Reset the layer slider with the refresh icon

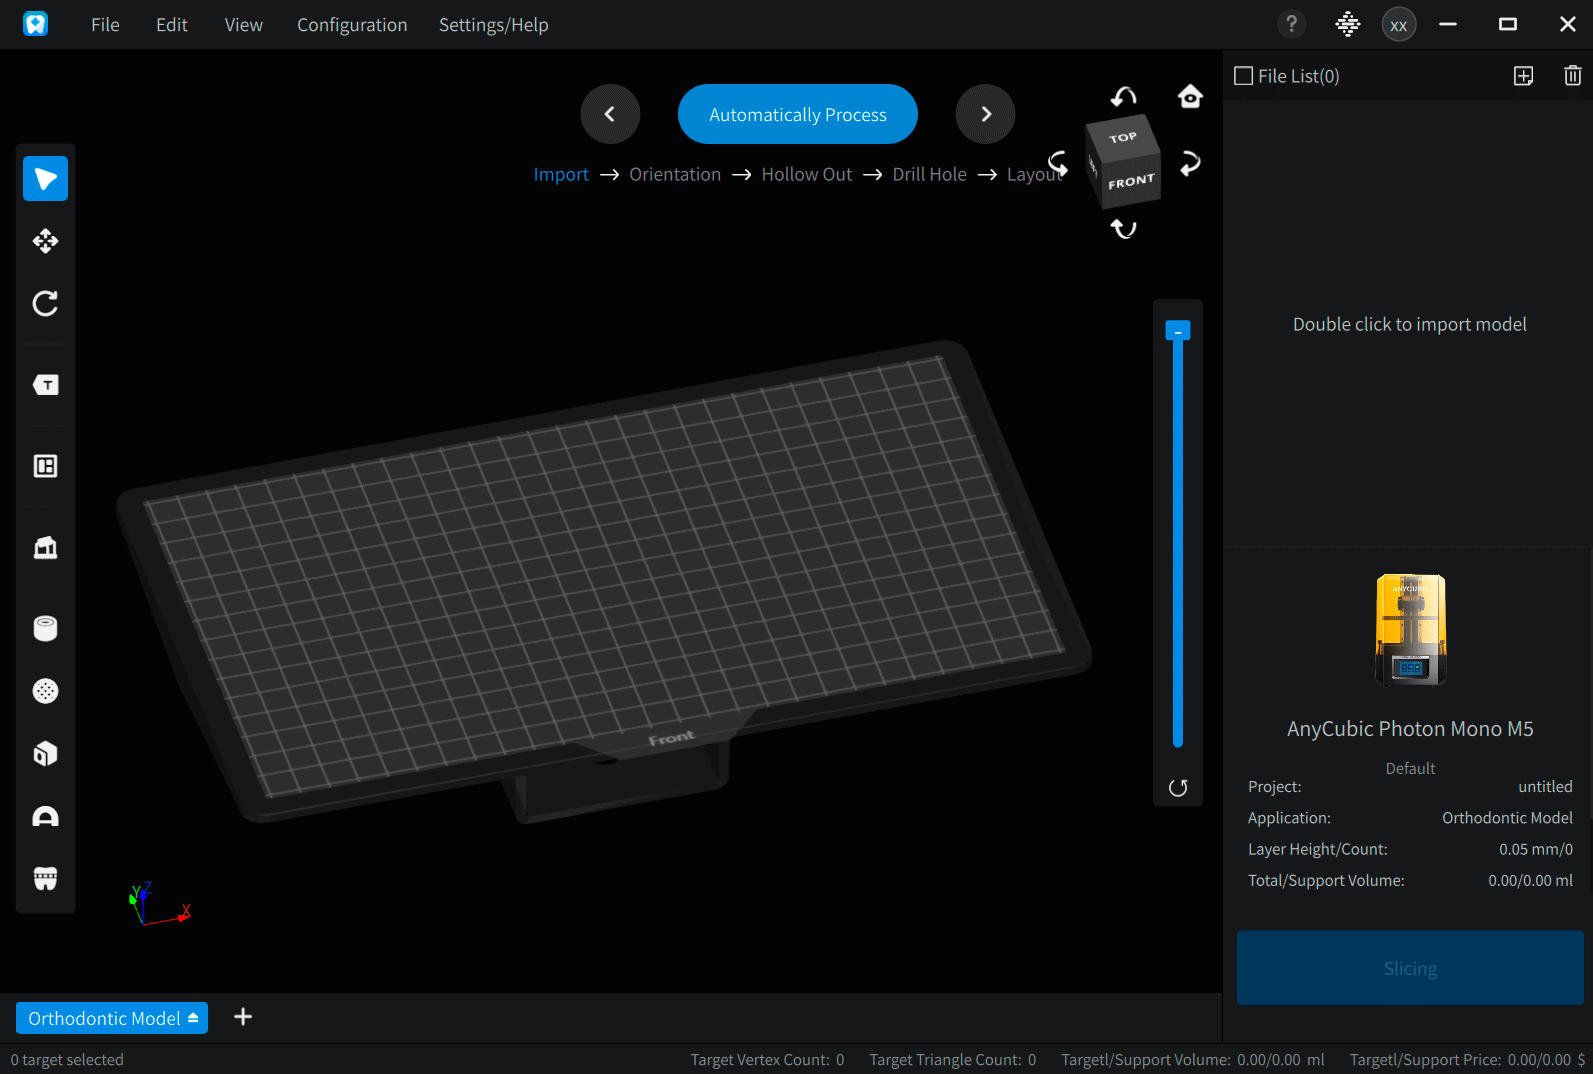1178,788
